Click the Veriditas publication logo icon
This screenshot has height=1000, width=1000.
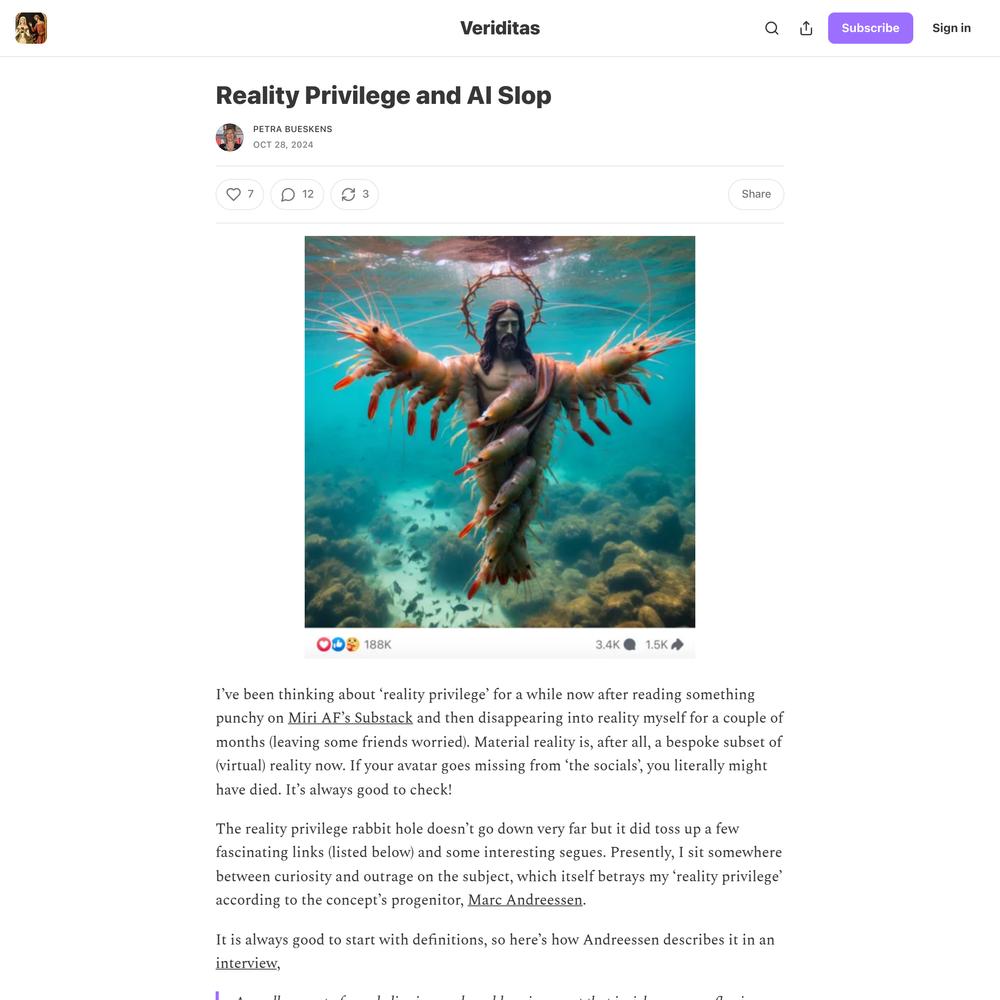[x=31, y=28]
